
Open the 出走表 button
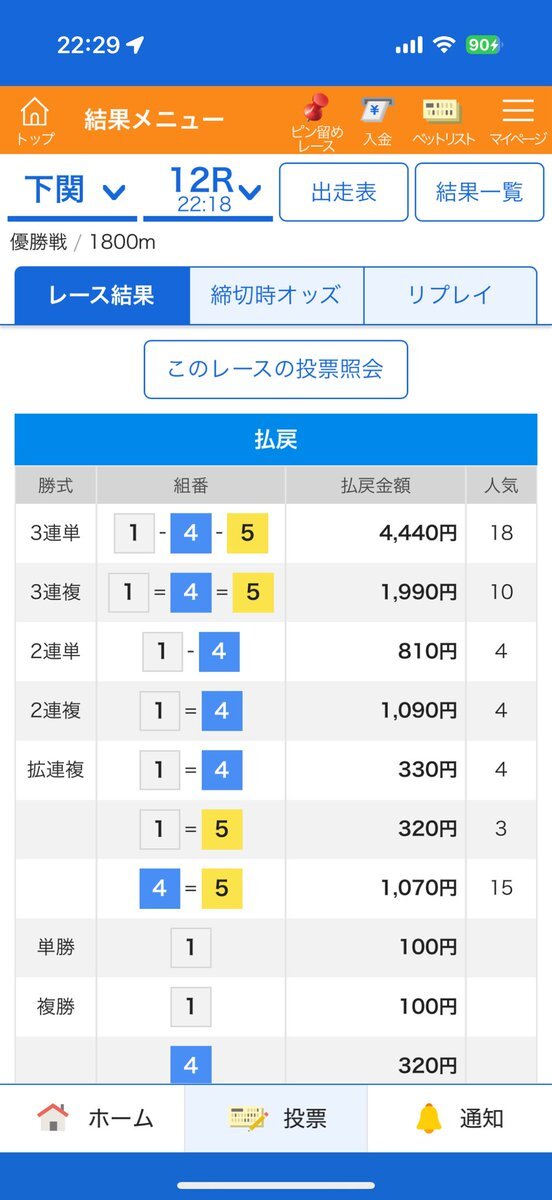(344, 192)
